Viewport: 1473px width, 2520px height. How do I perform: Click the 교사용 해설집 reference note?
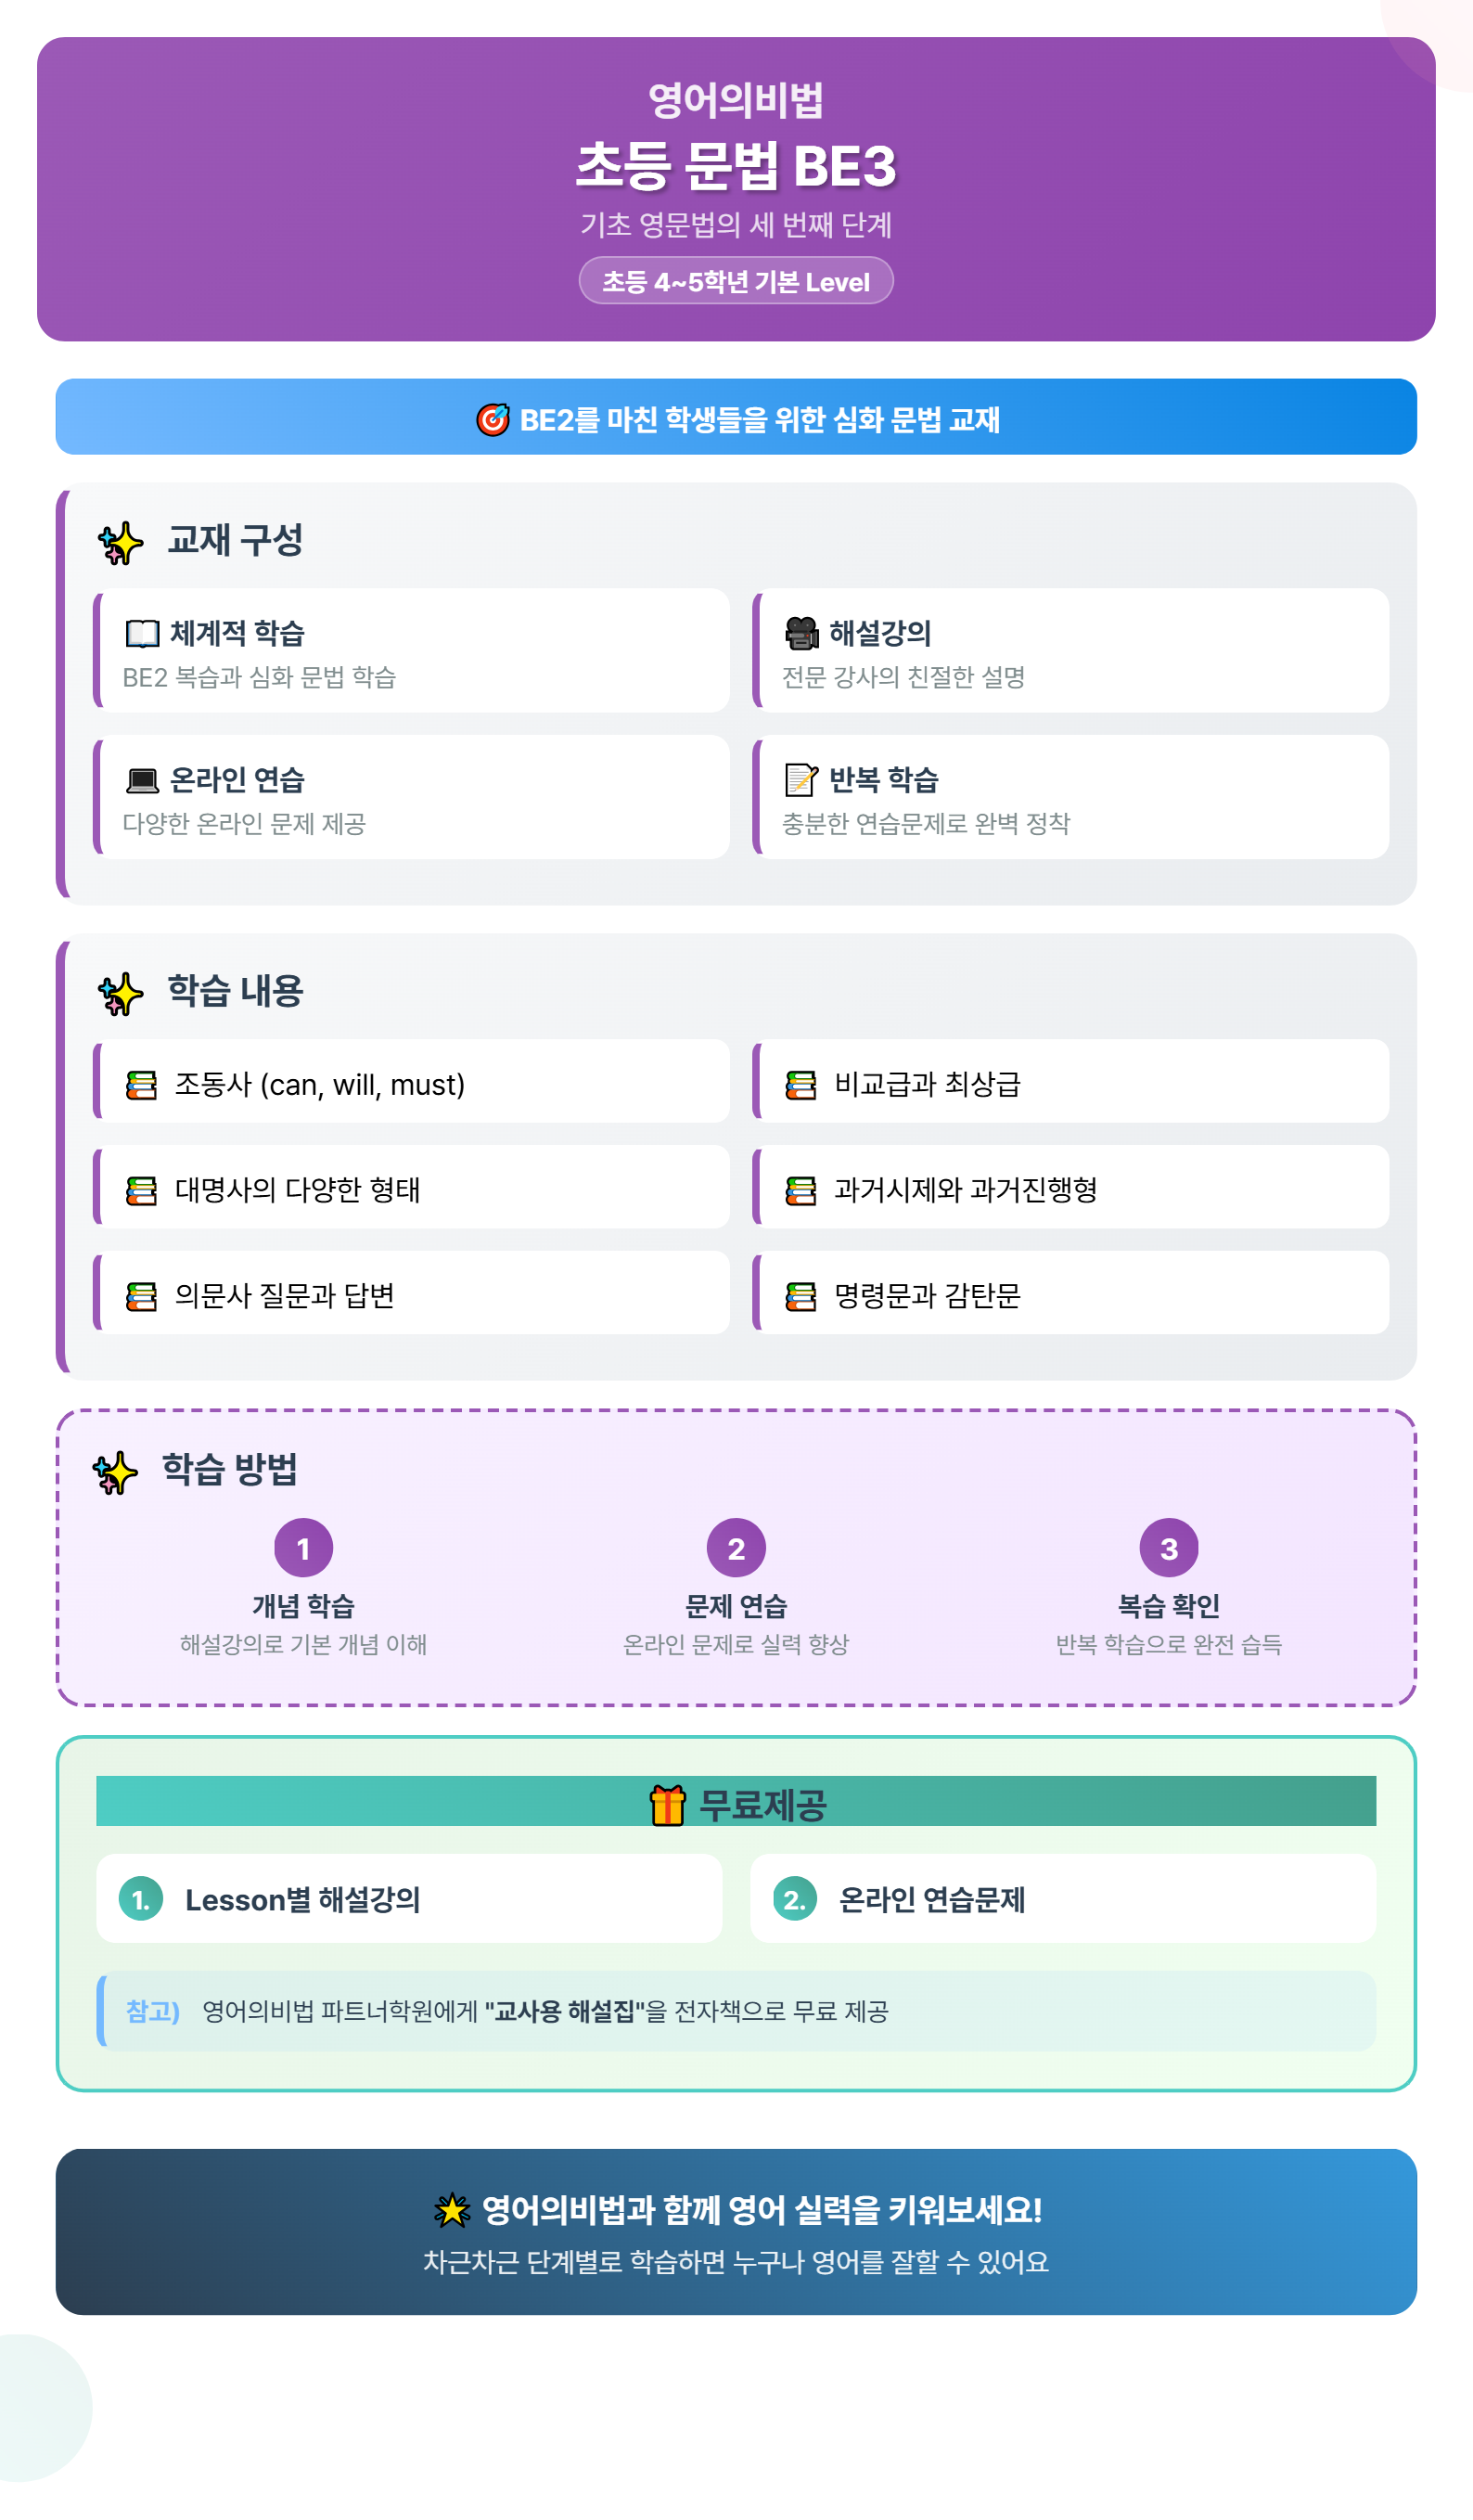(736, 2011)
